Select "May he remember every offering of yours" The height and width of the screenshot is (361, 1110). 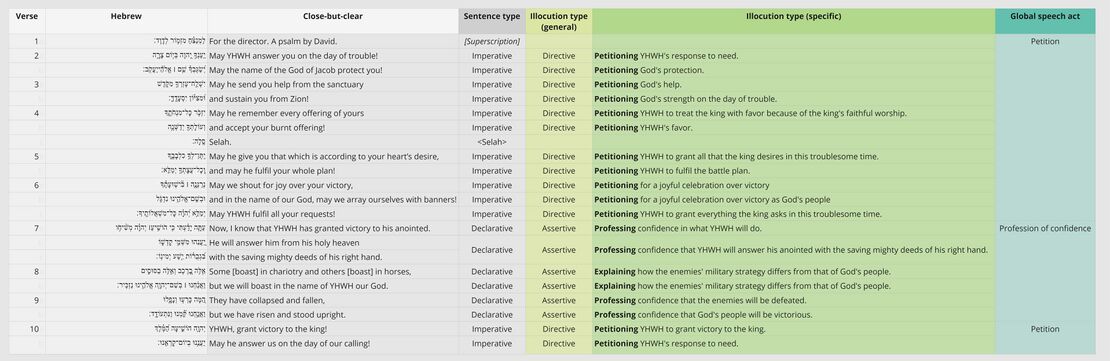coord(286,113)
